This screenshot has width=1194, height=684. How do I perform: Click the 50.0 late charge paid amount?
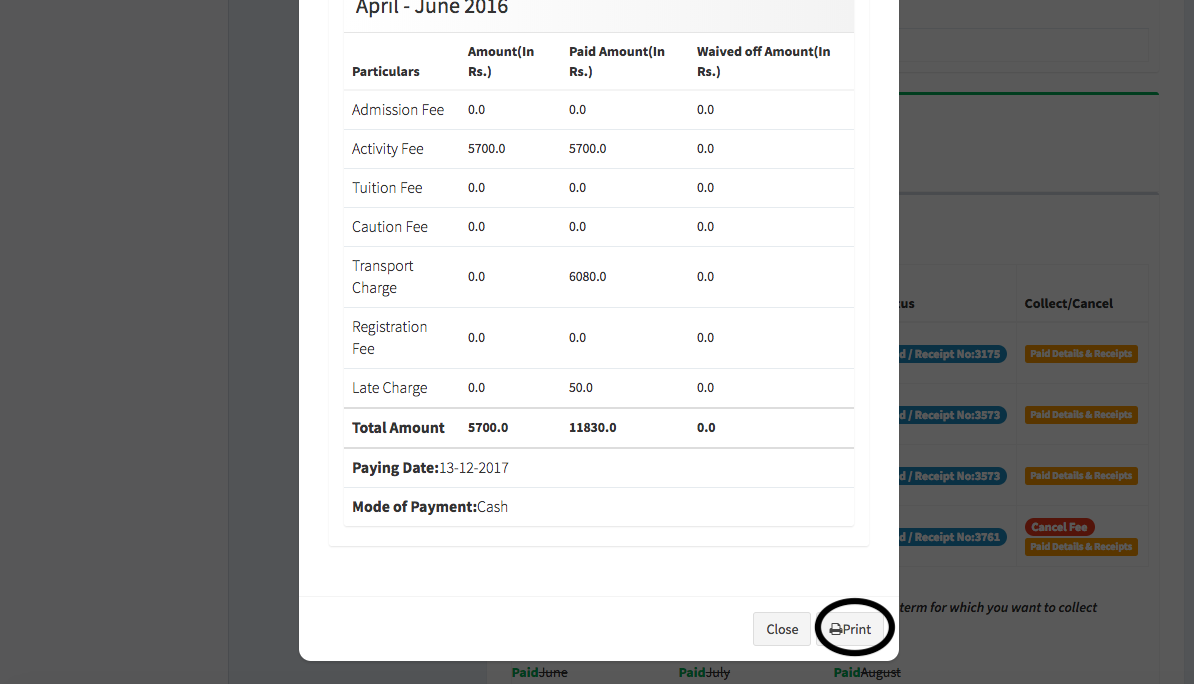coord(580,388)
